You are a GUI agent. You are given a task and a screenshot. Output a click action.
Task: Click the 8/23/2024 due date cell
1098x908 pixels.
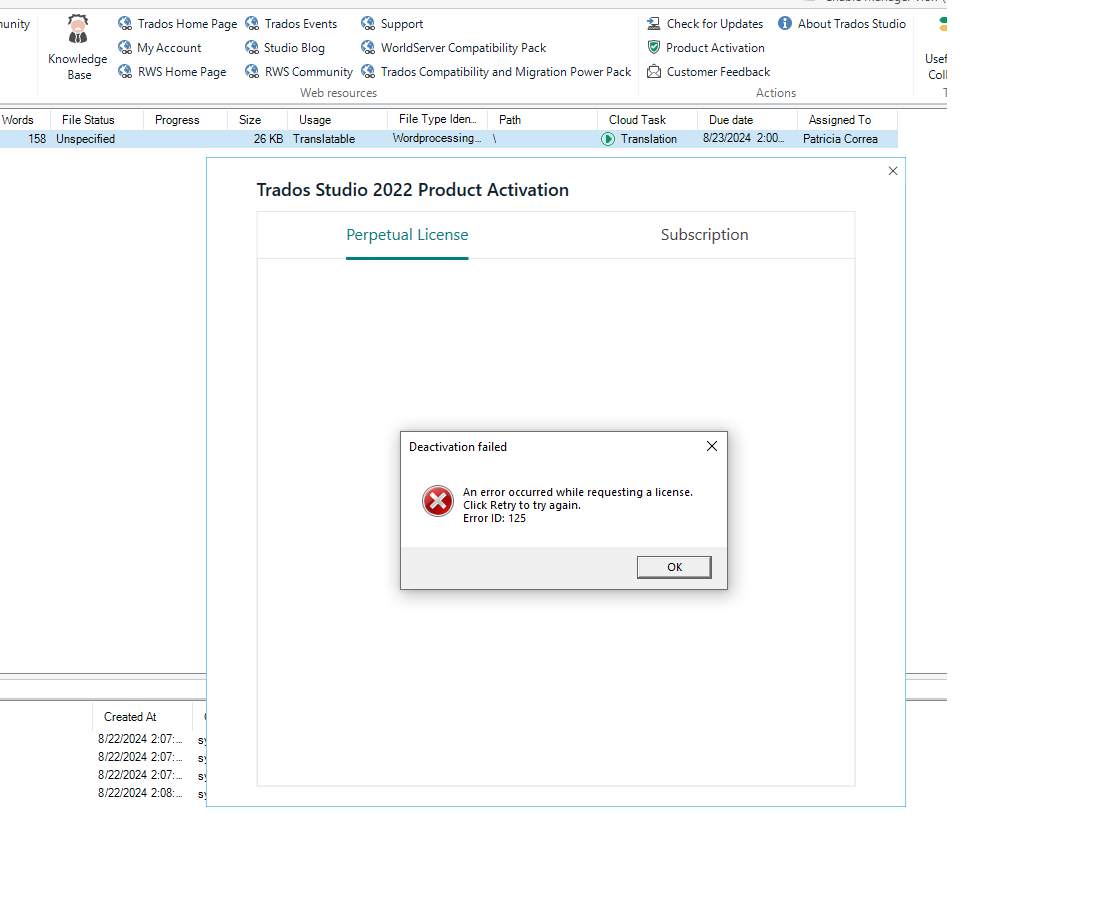click(x=744, y=138)
